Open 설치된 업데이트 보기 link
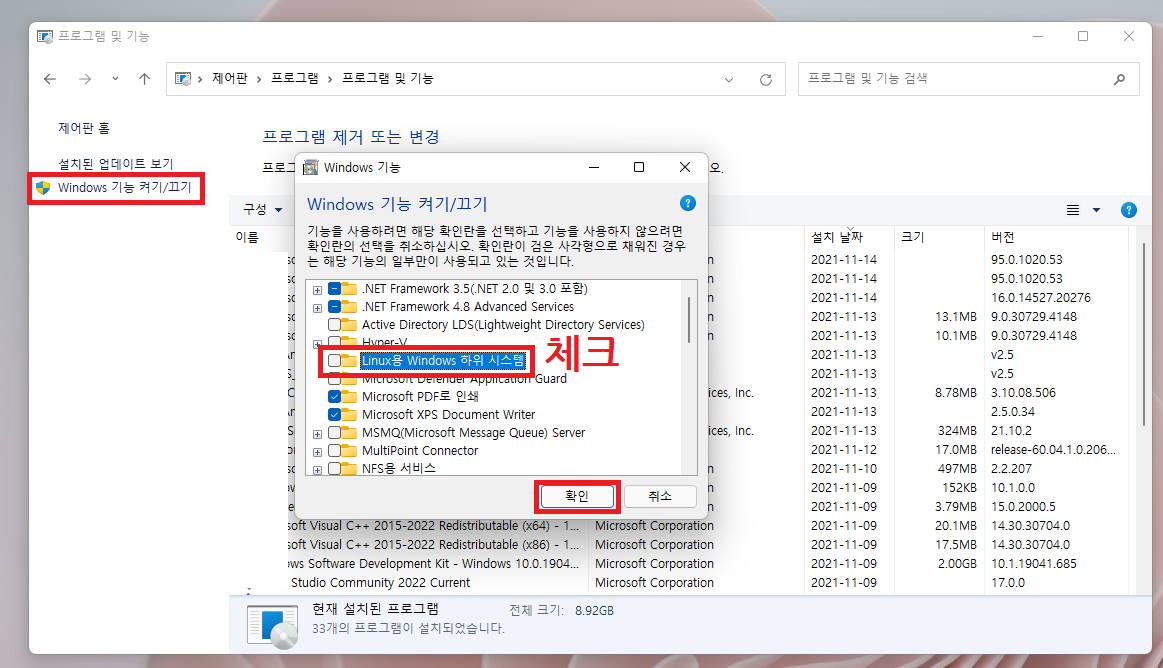The width and height of the screenshot is (1163, 668). coord(116,164)
